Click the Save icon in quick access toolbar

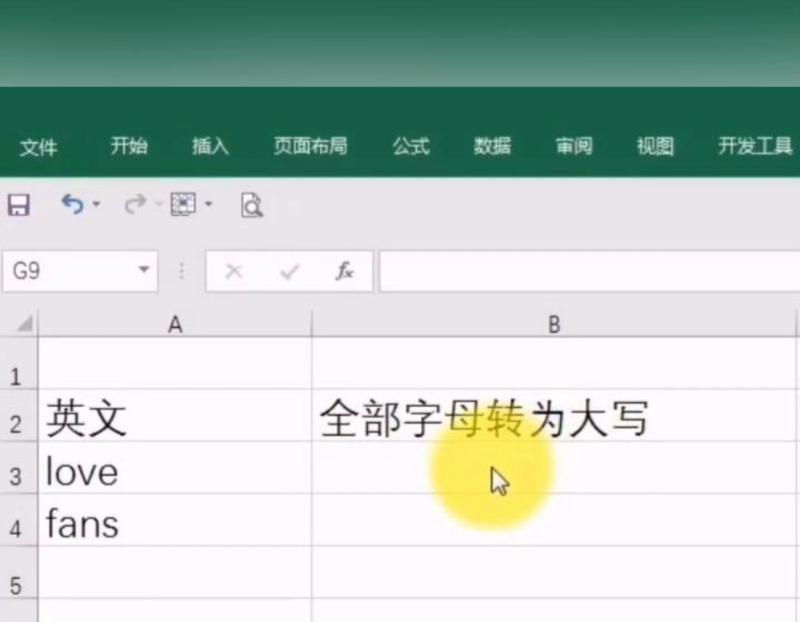[x=17, y=205]
